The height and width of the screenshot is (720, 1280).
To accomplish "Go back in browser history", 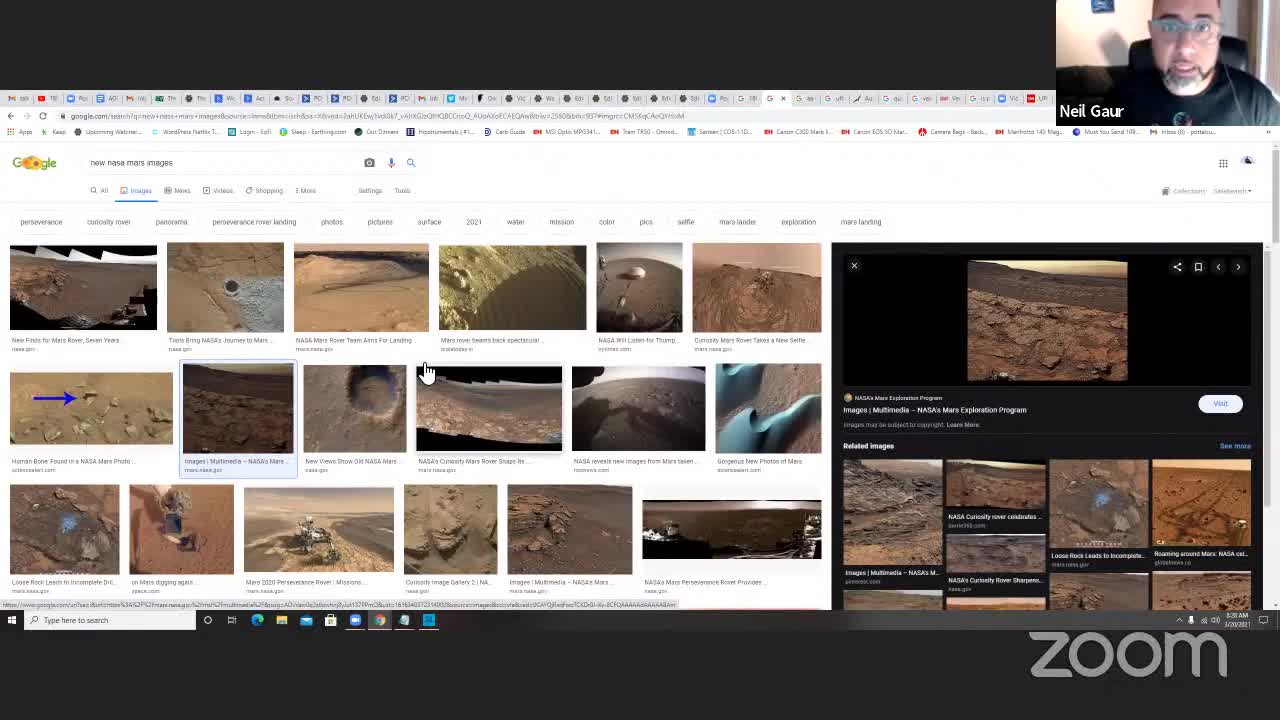I will 10,116.
